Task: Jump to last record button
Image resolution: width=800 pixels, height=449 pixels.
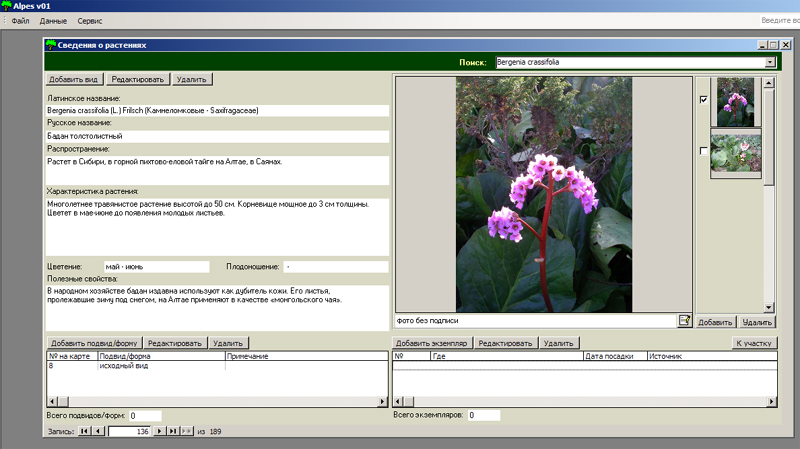Action: [173, 431]
